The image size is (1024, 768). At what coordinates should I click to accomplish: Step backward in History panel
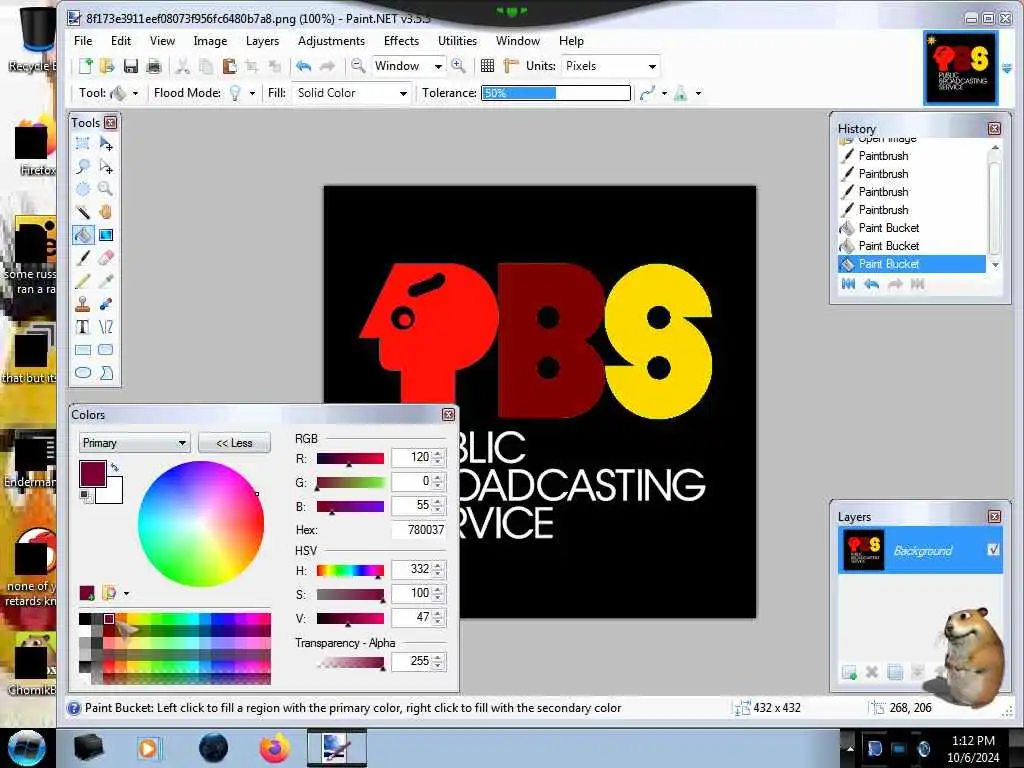(x=871, y=284)
